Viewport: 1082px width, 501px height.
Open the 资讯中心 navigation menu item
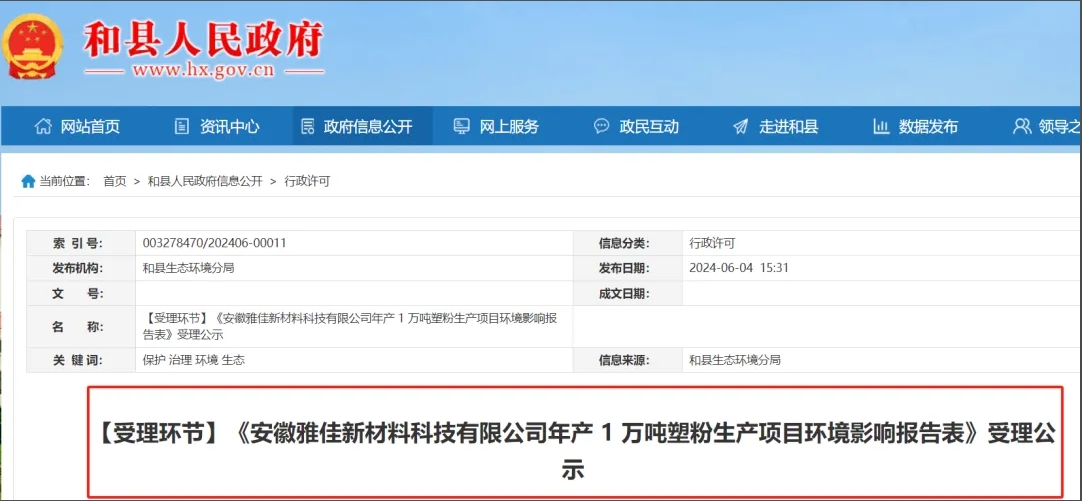coord(229,127)
